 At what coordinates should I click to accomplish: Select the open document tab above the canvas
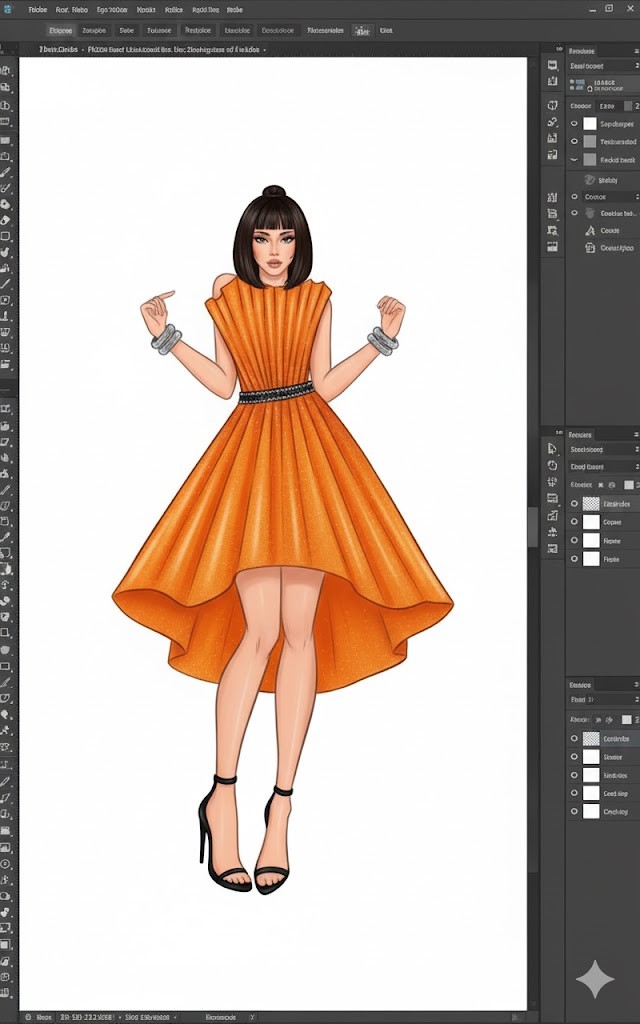click(60, 48)
